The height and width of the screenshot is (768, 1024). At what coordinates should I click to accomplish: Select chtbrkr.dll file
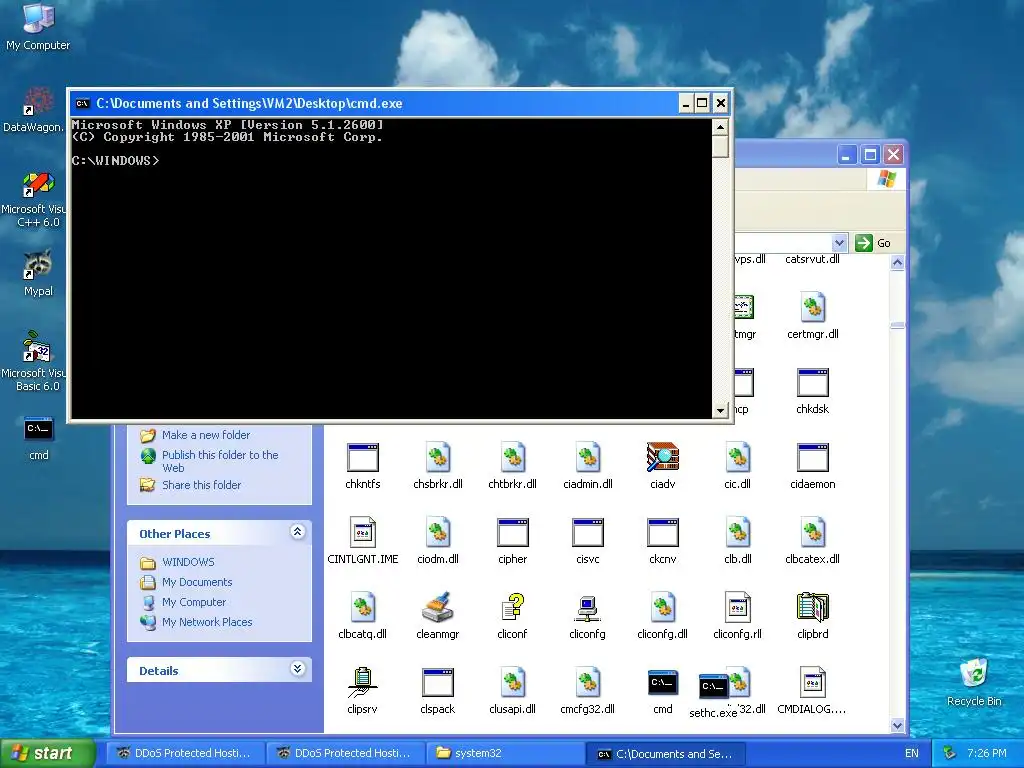513,466
